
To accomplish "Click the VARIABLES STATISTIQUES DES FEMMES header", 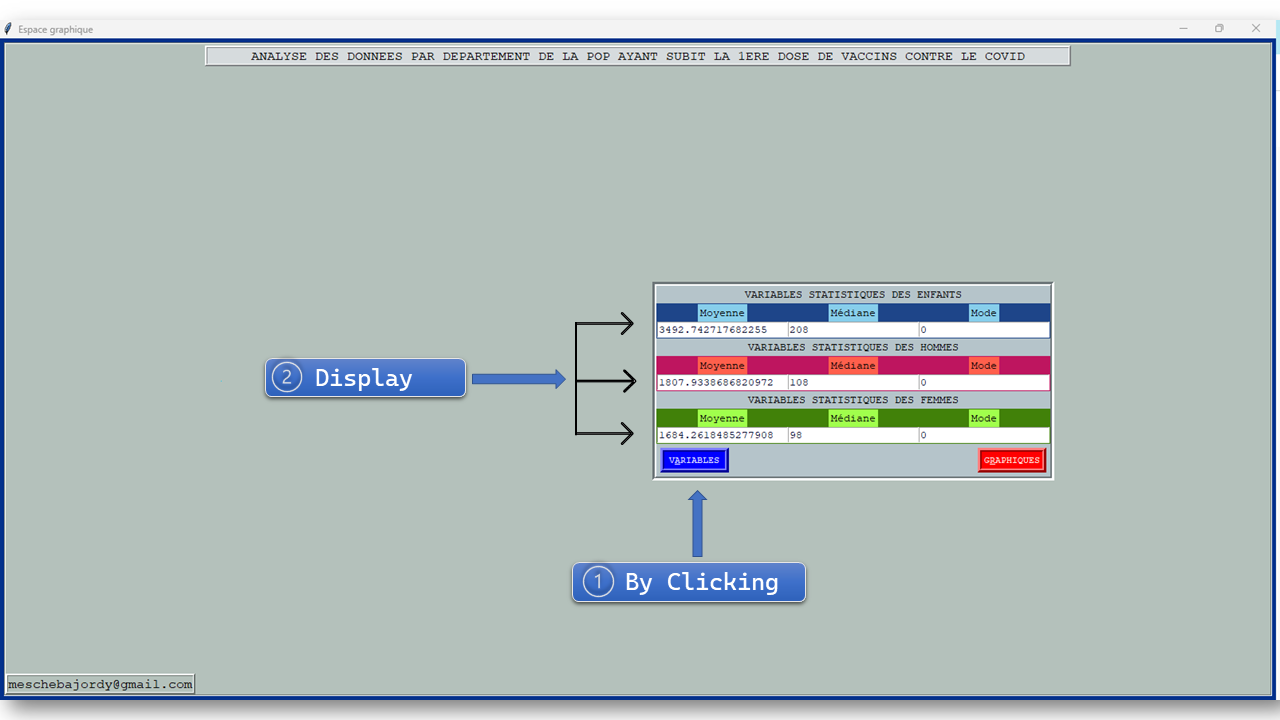I will [852, 399].
